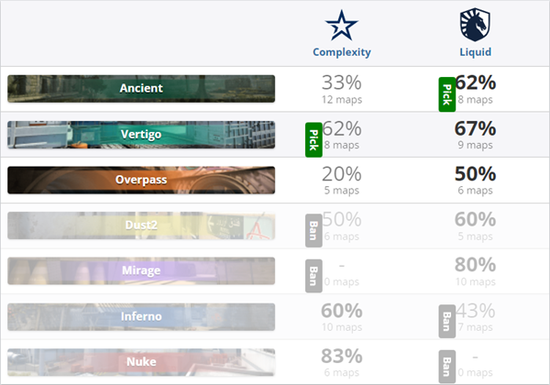Click Liquid's 50% Overpass win rate
The width and height of the screenshot is (550, 385).
(475, 174)
